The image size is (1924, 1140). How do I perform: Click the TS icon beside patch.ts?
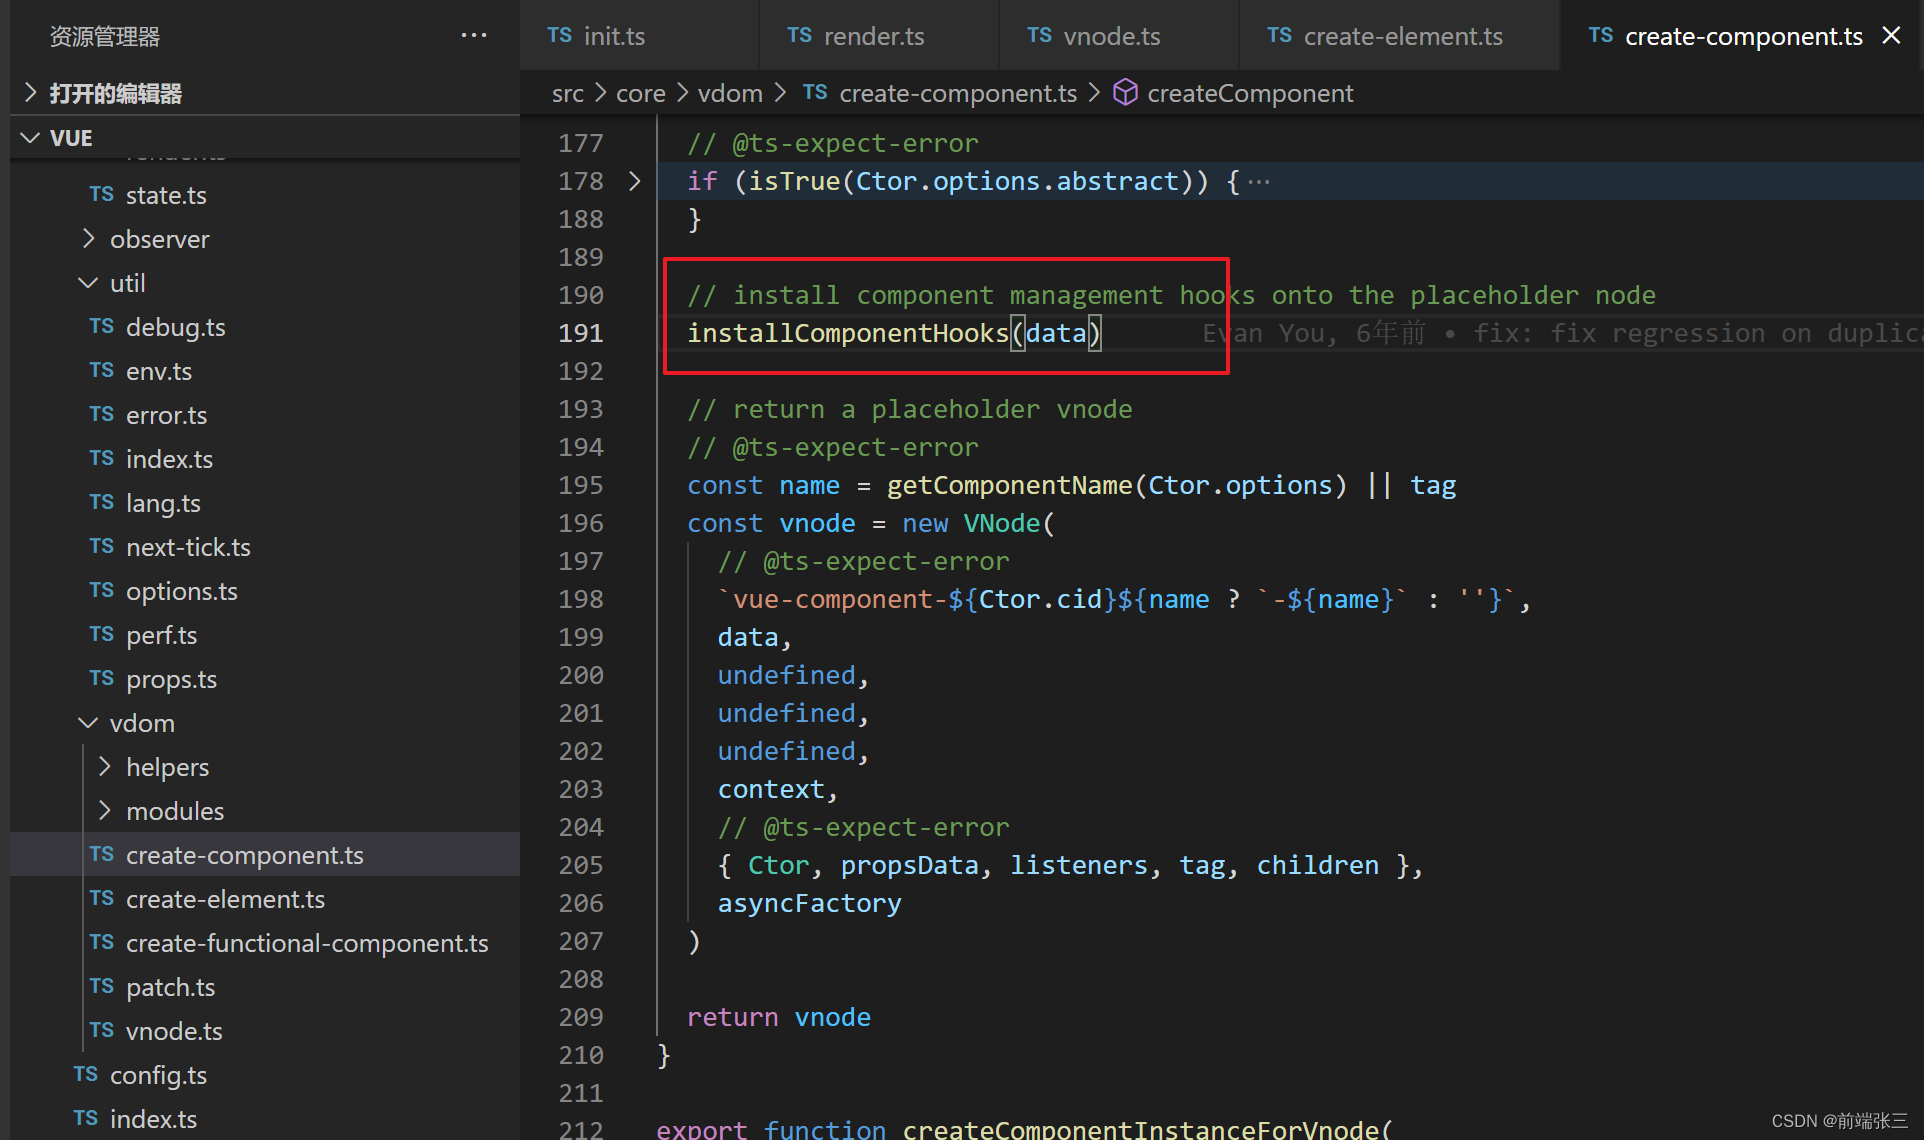[x=101, y=986]
